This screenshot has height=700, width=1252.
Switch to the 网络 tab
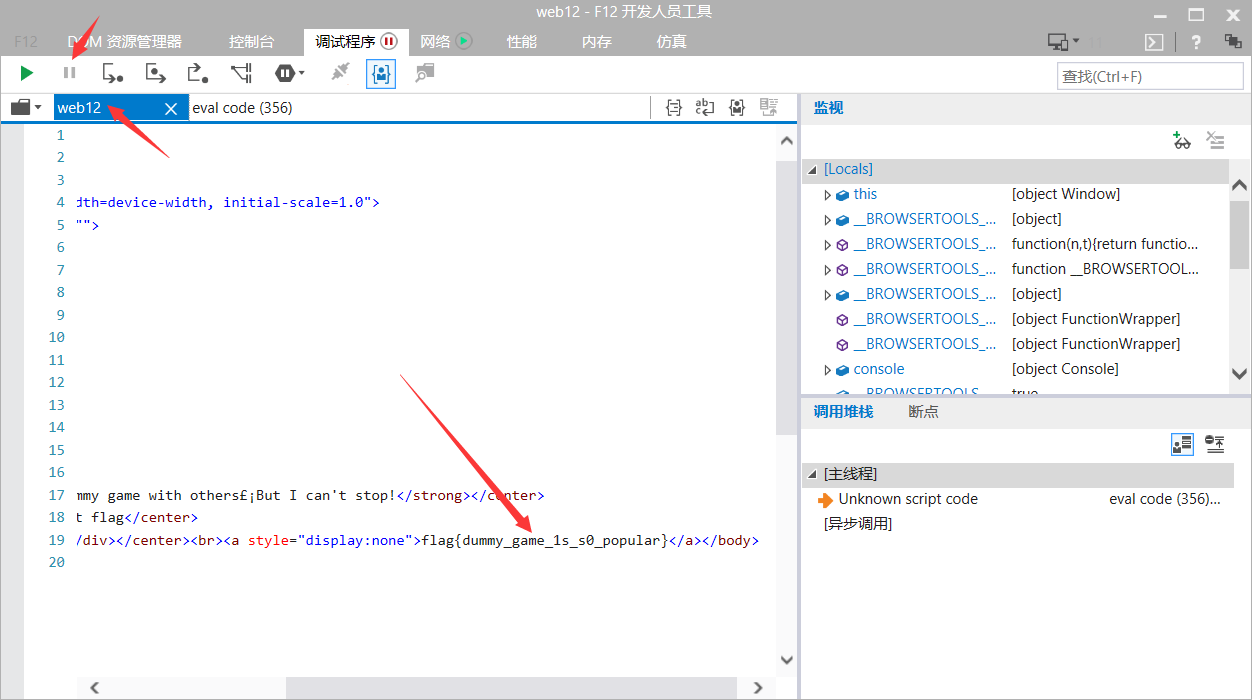pyautogui.click(x=445, y=42)
